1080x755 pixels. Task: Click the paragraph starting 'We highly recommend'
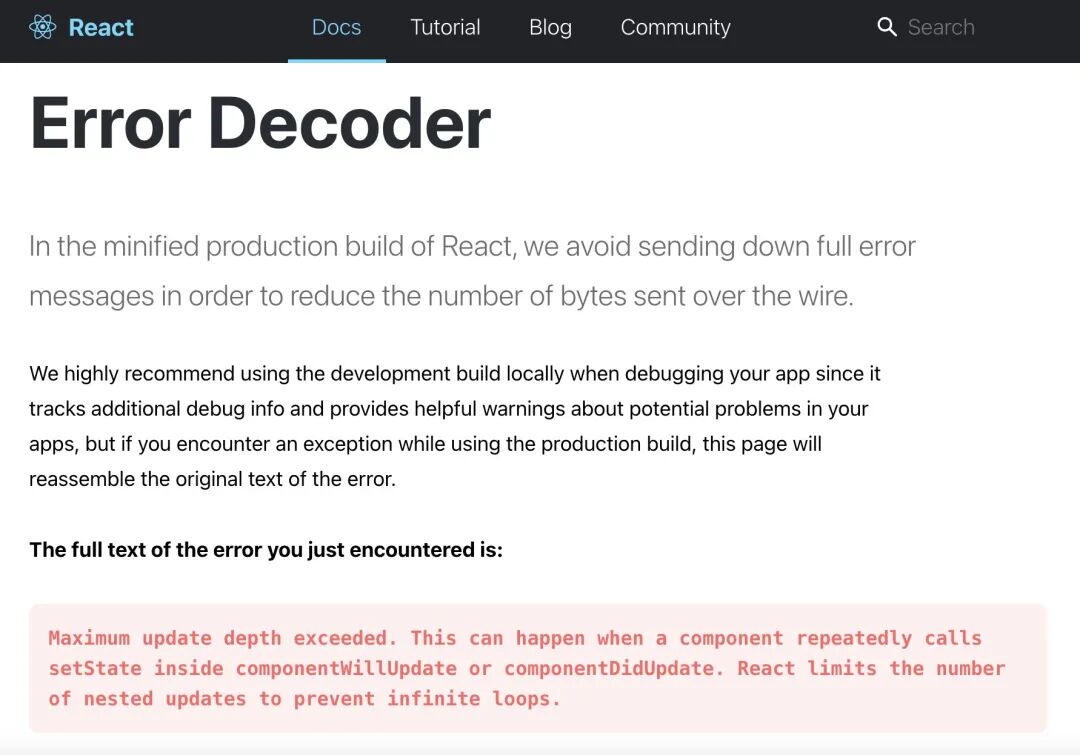pos(455,426)
